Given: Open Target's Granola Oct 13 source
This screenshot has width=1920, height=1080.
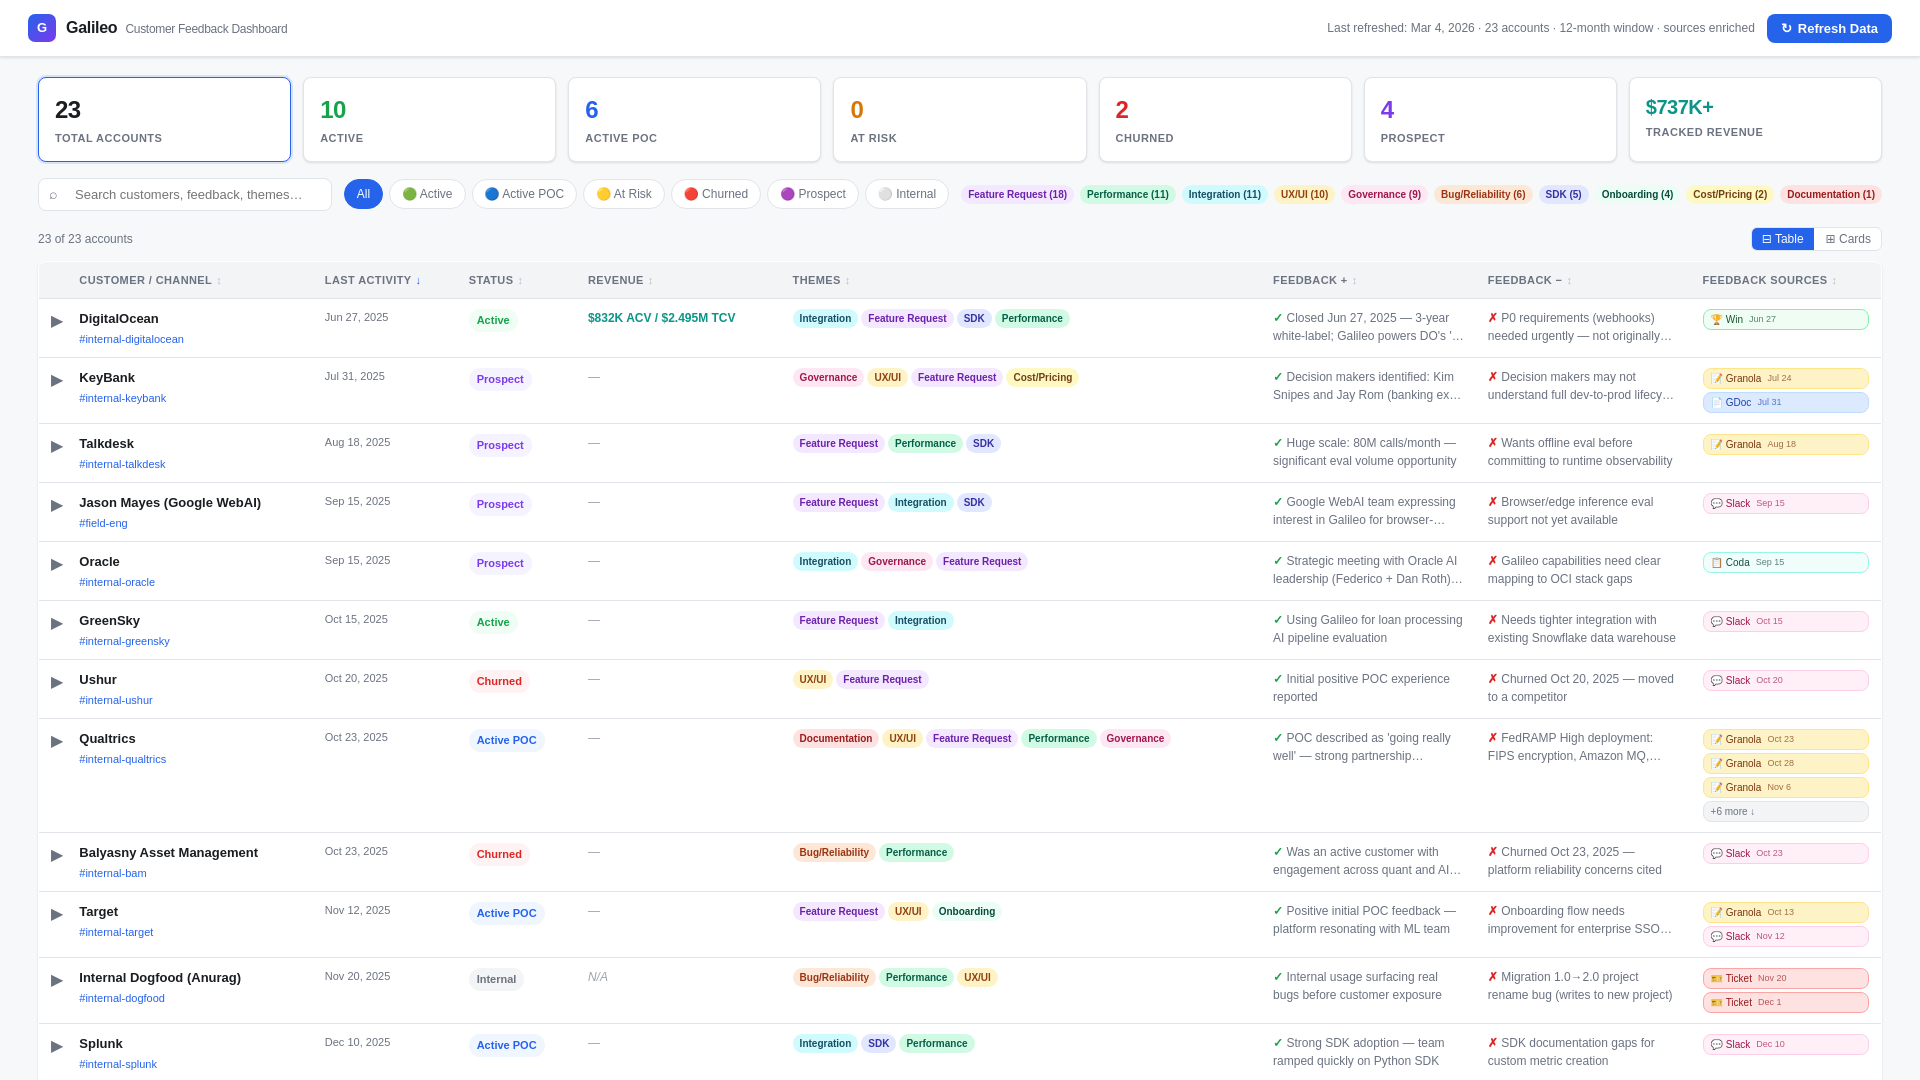Looking at the screenshot, I should pyautogui.click(x=1785, y=912).
